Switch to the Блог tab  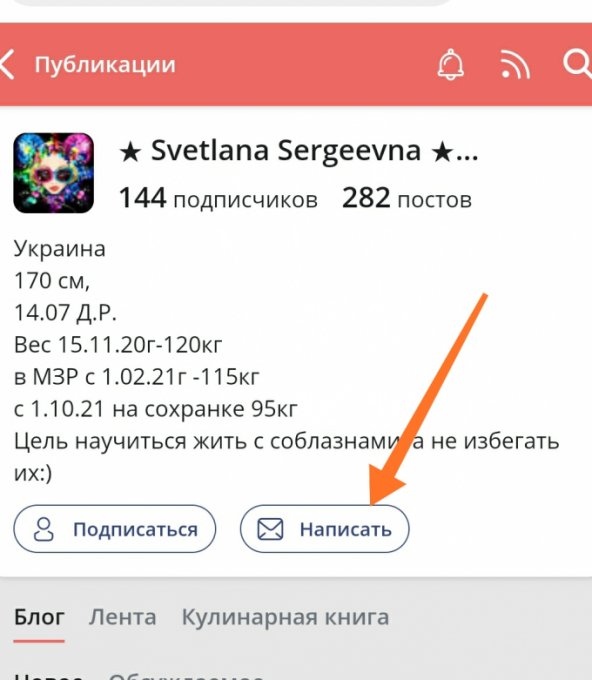[x=39, y=617]
